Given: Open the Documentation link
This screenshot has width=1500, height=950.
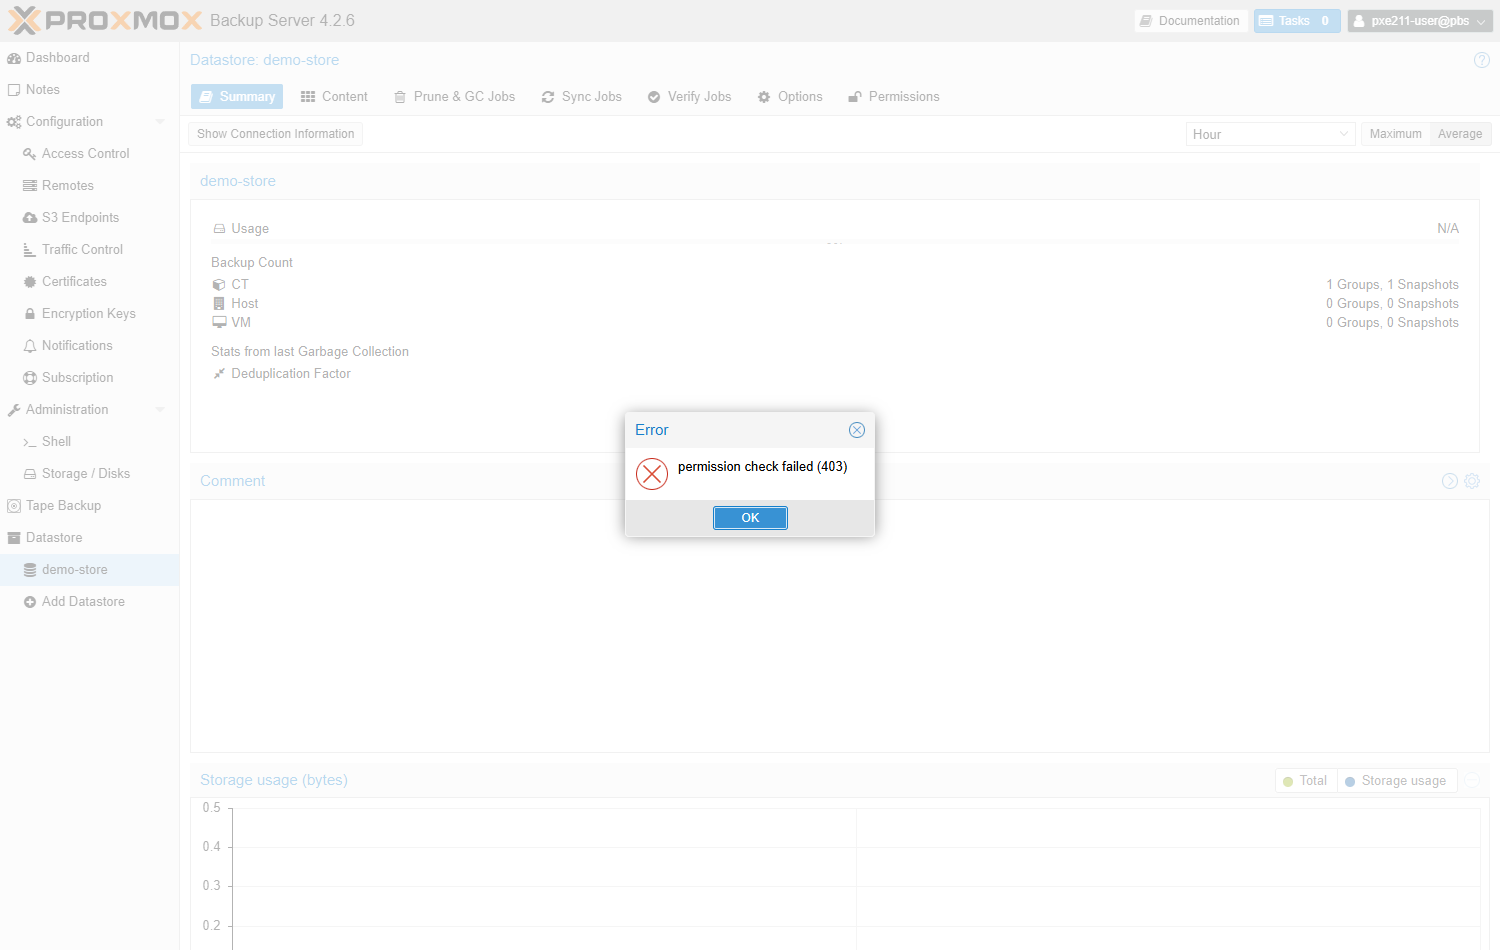Looking at the screenshot, I should click(1190, 21).
